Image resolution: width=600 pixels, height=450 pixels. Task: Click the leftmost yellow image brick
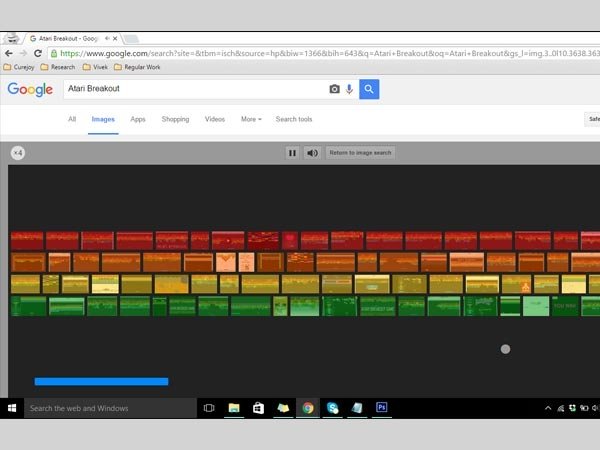click(x=25, y=284)
